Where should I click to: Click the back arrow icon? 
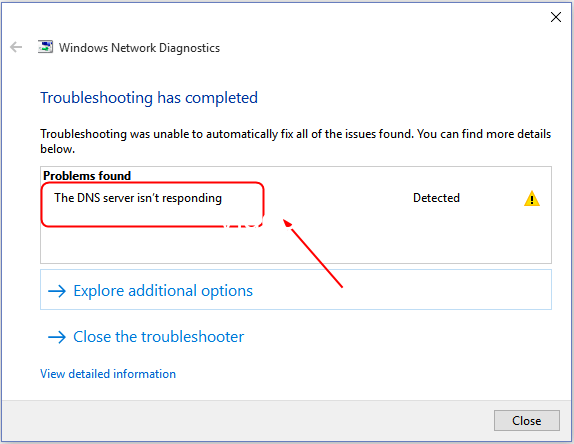(16, 47)
